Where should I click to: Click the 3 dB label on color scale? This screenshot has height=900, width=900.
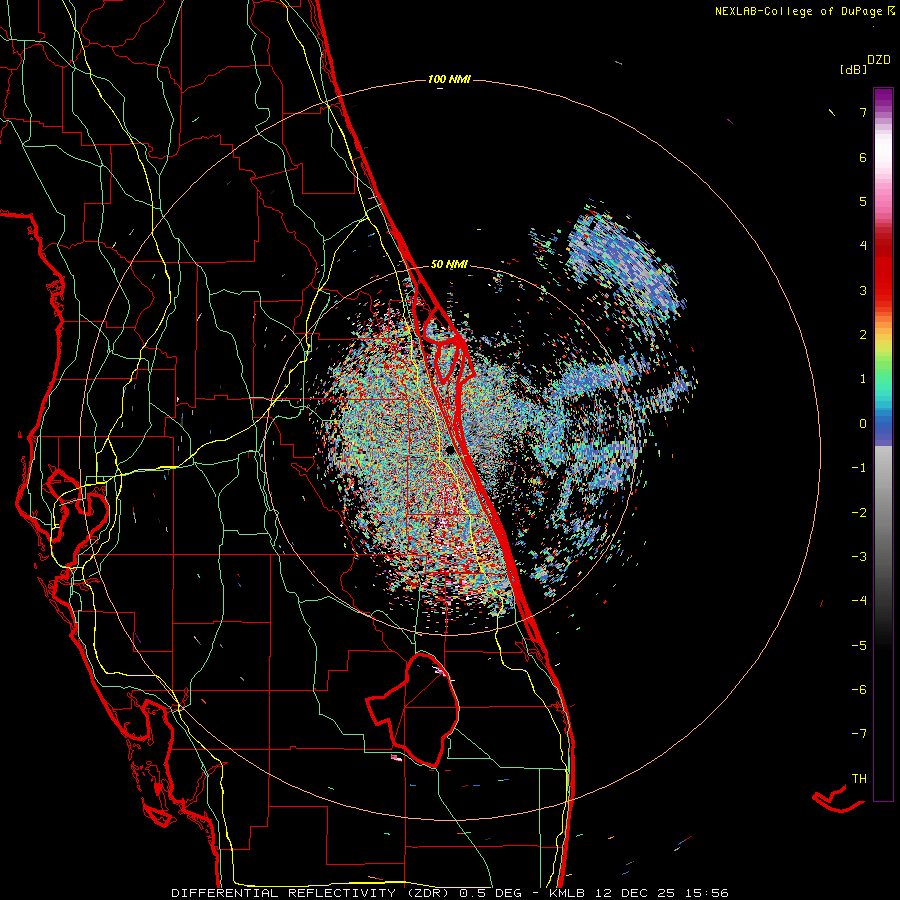pos(863,290)
